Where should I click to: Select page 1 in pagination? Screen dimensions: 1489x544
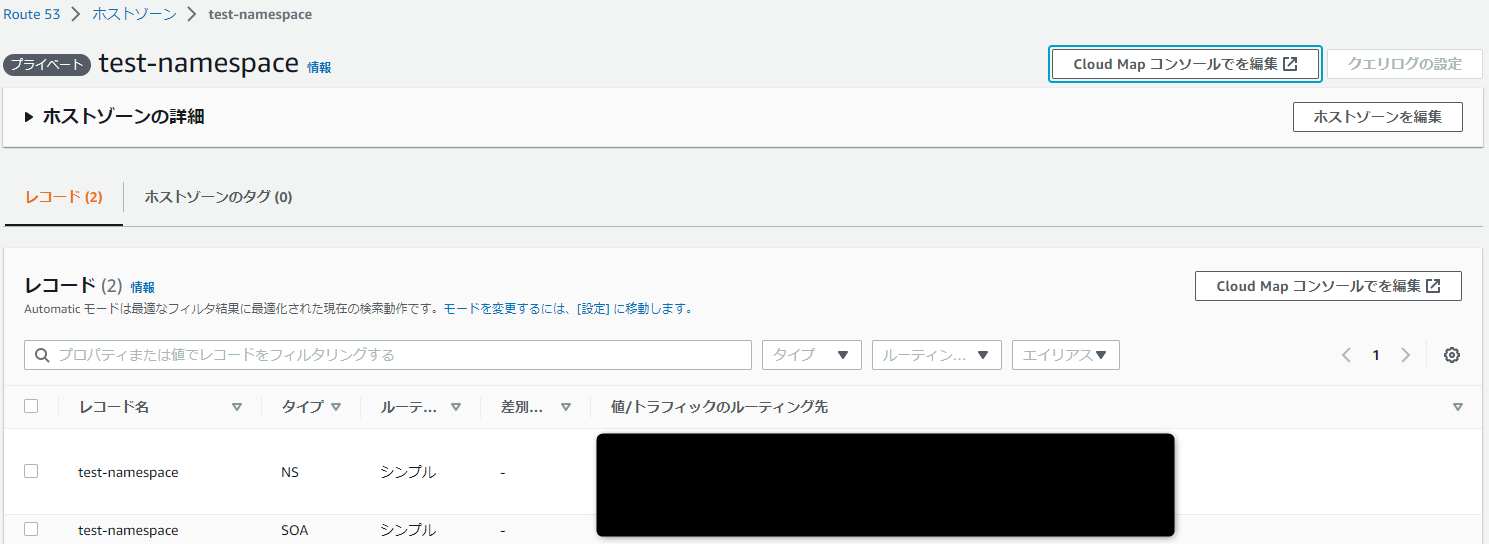coord(1376,355)
